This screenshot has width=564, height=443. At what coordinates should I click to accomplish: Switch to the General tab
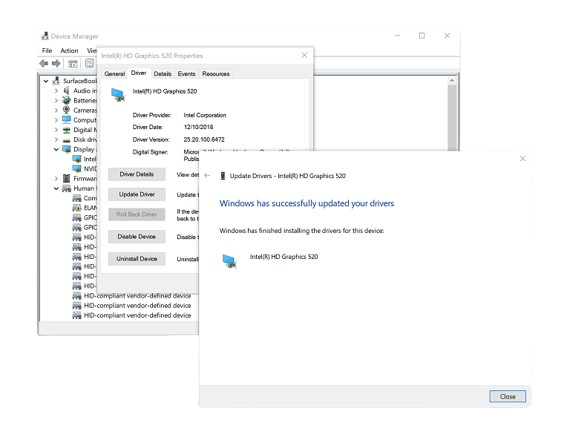click(114, 74)
